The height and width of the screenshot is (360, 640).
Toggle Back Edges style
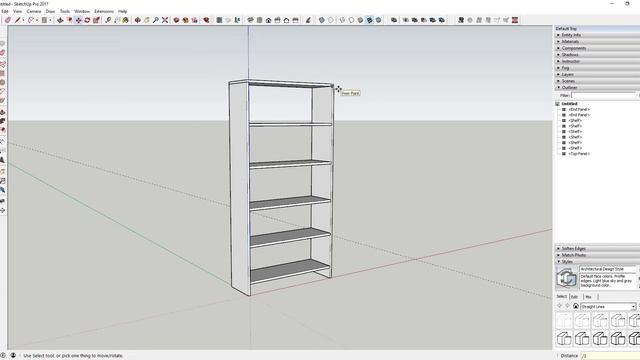click(331, 20)
